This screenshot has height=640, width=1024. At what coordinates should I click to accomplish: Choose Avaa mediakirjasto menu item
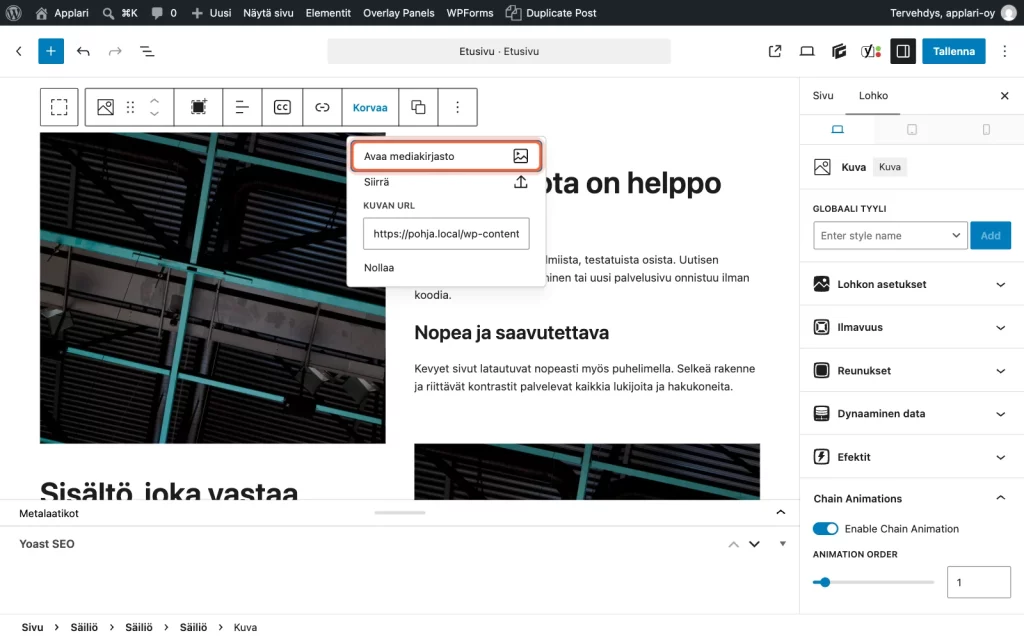coord(446,156)
